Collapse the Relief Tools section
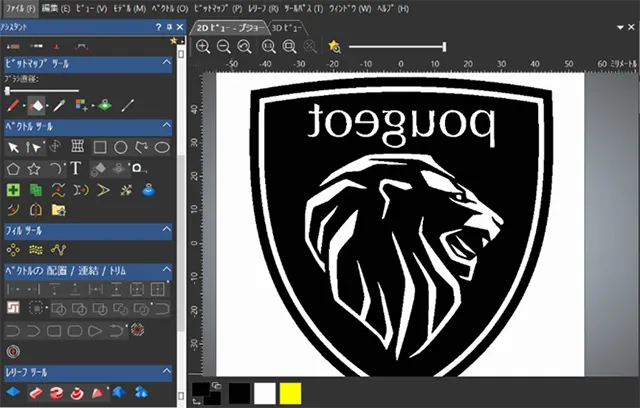Viewport: 640px width, 408px height. pos(166,372)
